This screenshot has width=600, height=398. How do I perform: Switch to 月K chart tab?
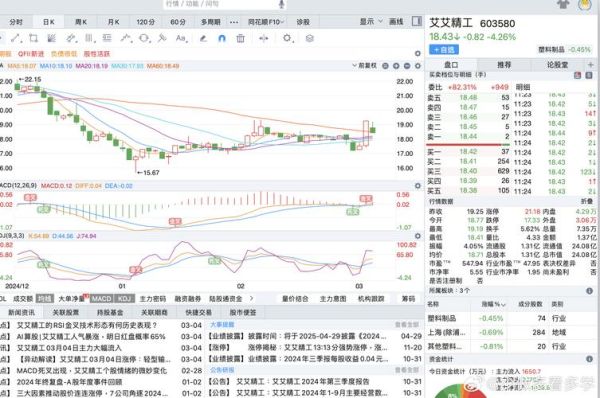(113, 22)
